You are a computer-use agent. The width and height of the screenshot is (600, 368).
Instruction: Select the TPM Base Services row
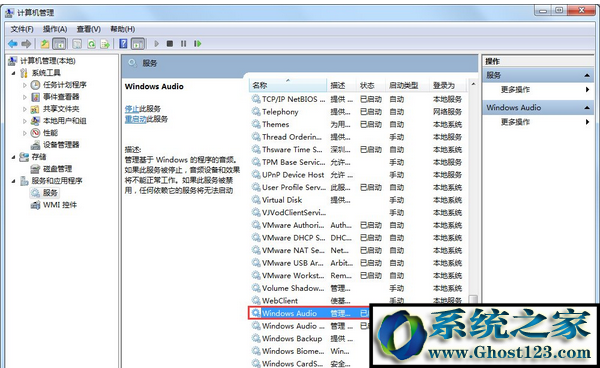[x=359, y=162]
